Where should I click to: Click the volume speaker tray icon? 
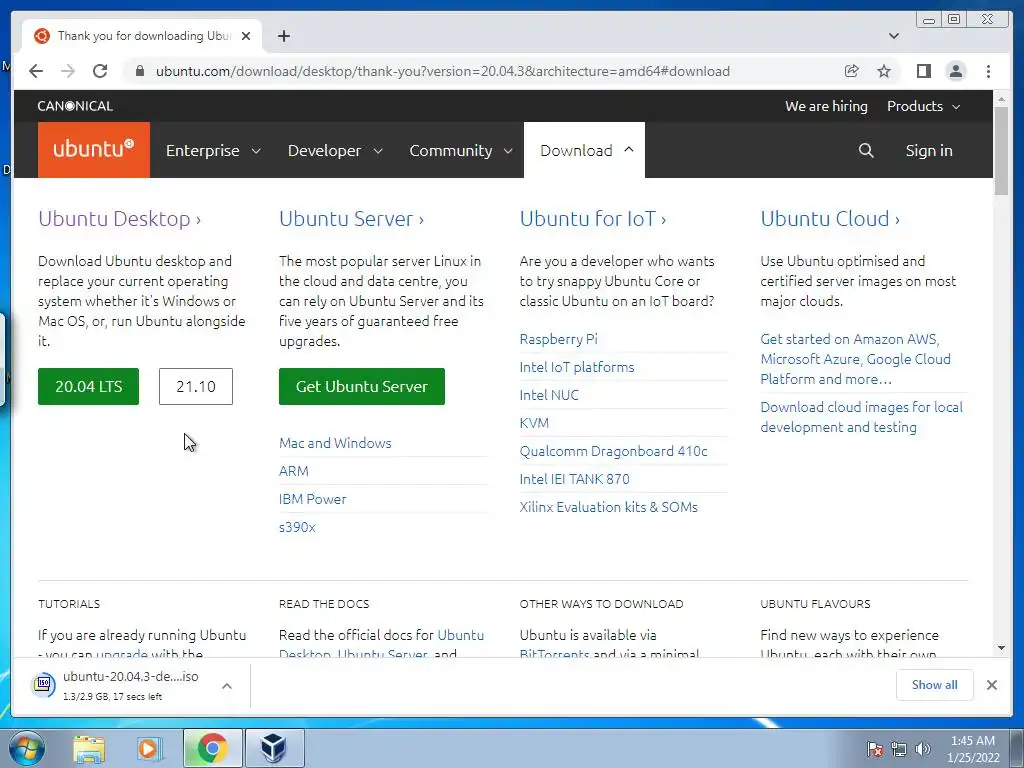coord(923,749)
